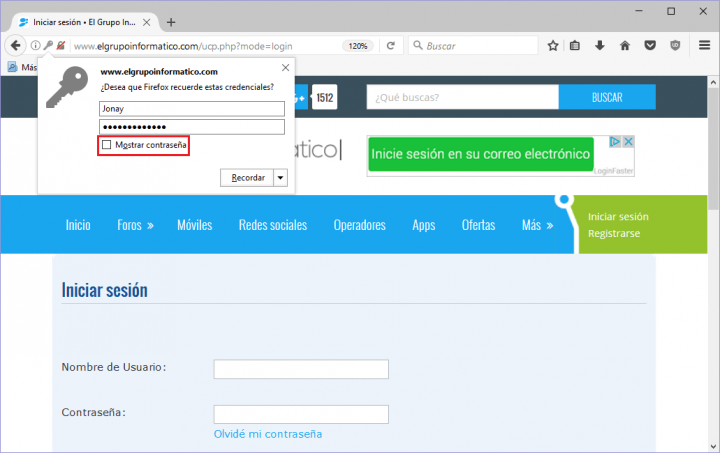The height and width of the screenshot is (453, 720).
Task: Click the 120% zoom level indicator
Action: pos(358,46)
